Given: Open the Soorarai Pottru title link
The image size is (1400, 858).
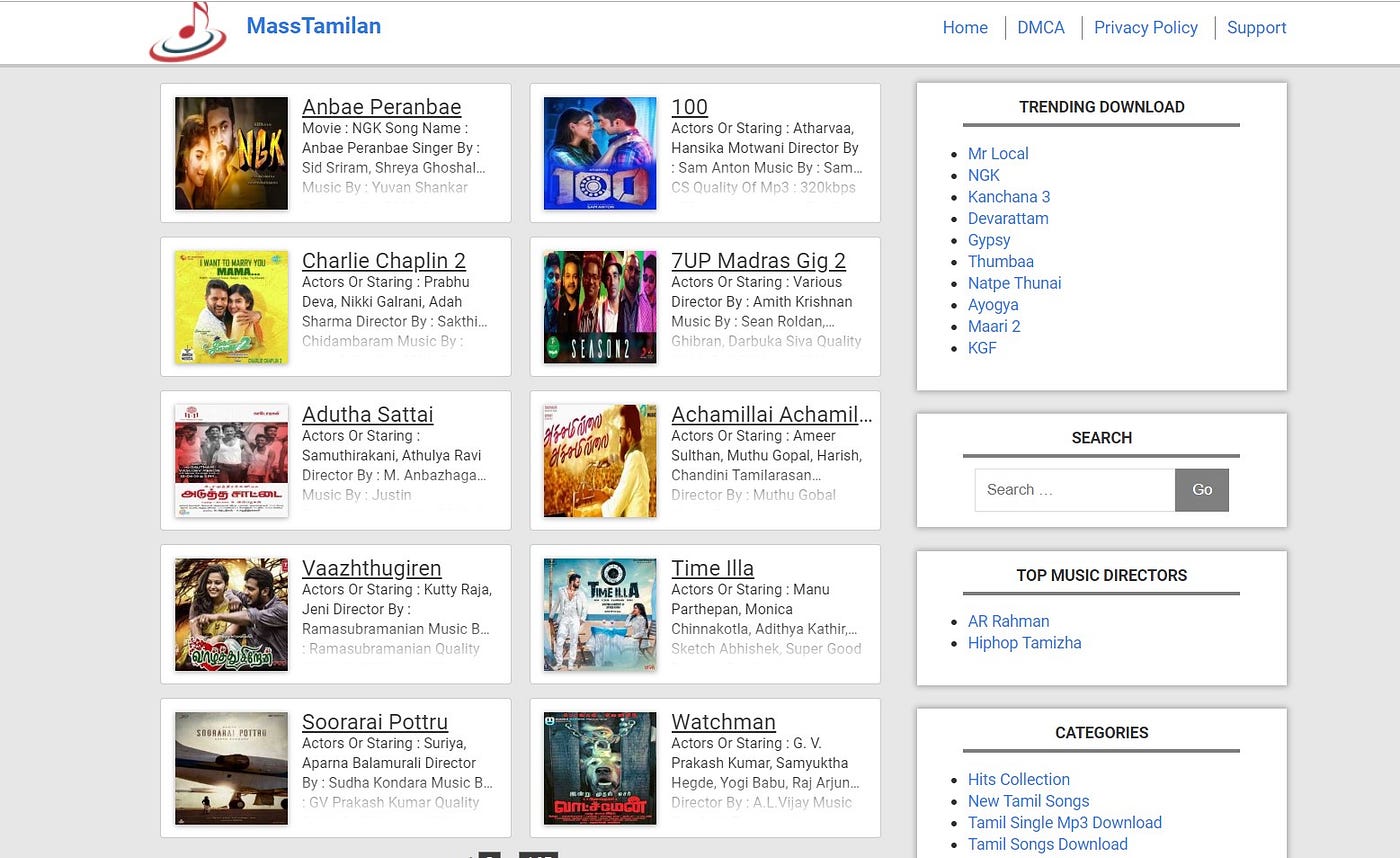Looking at the screenshot, I should pos(375,722).
